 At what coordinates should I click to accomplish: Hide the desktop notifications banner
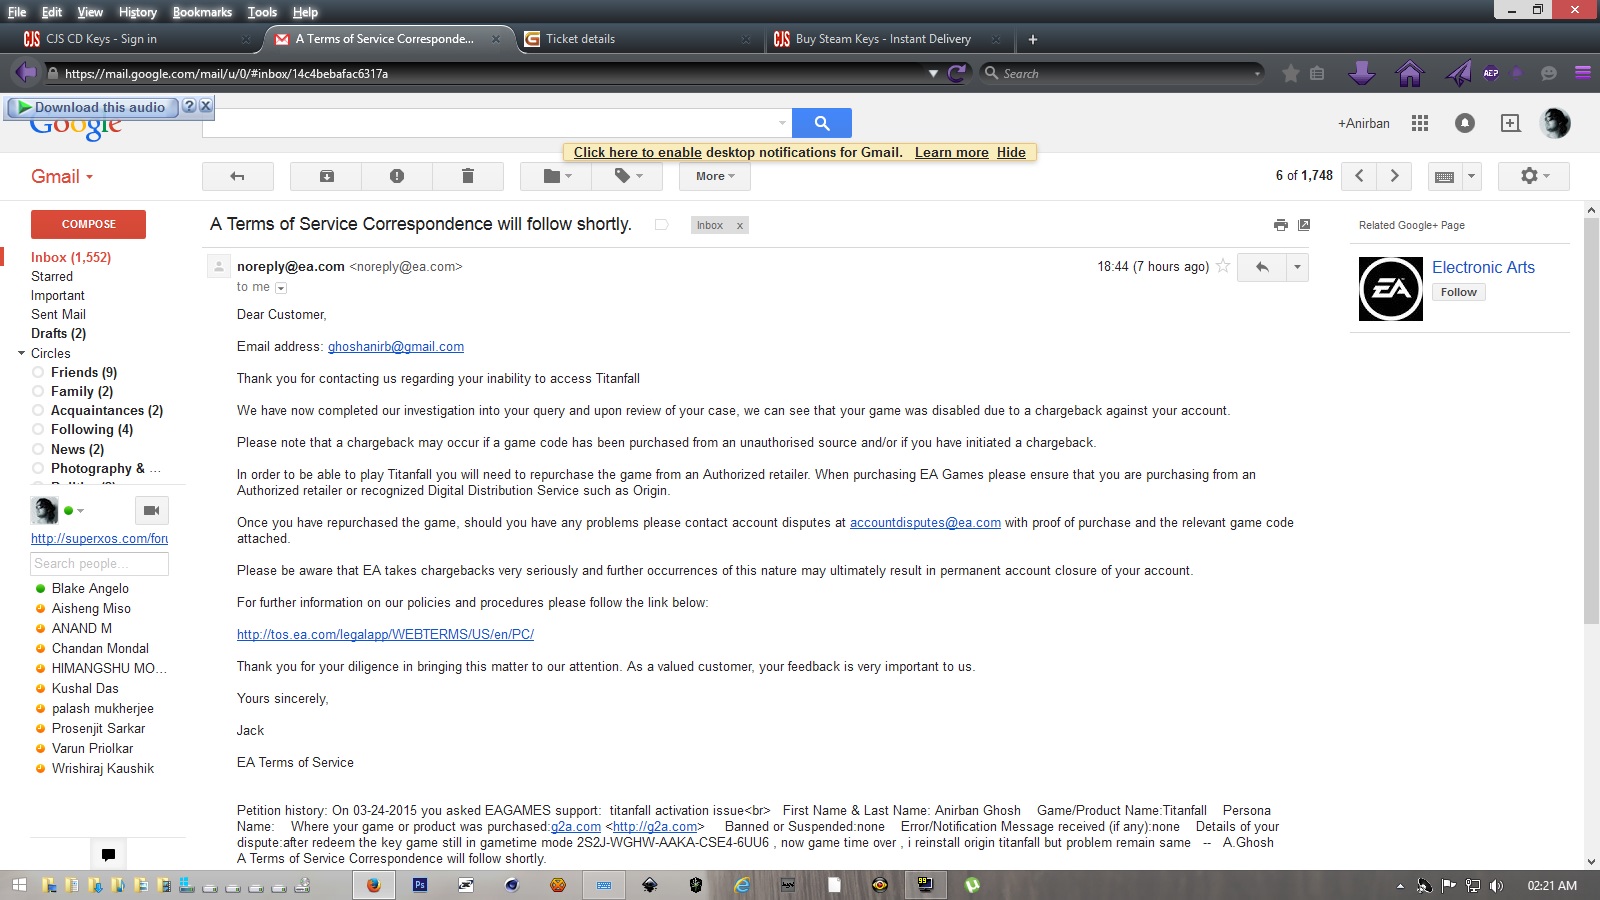pos(1011,152)
